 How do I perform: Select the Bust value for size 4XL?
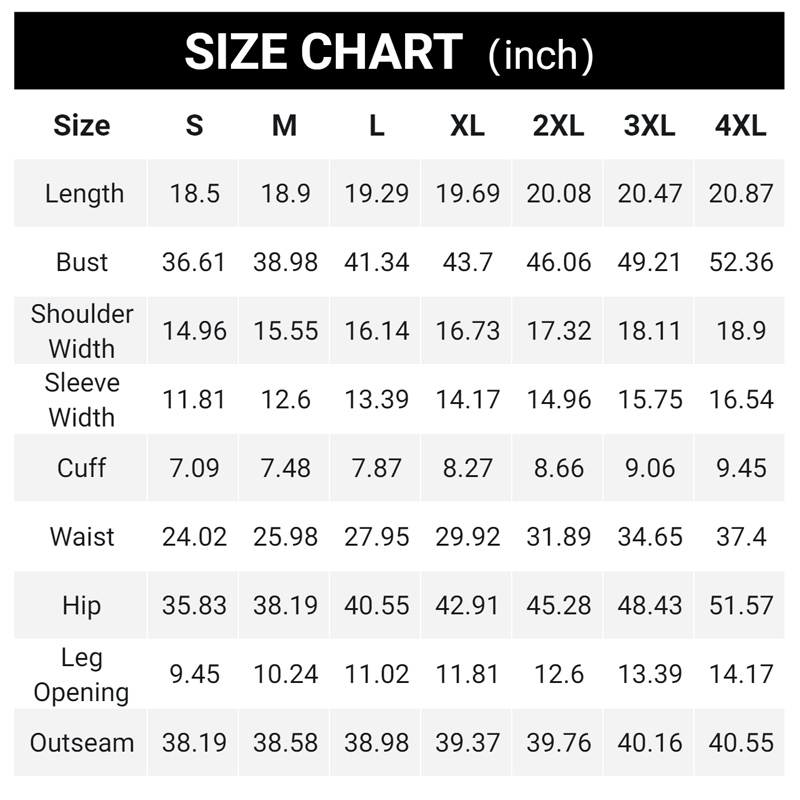coord(741,262)
